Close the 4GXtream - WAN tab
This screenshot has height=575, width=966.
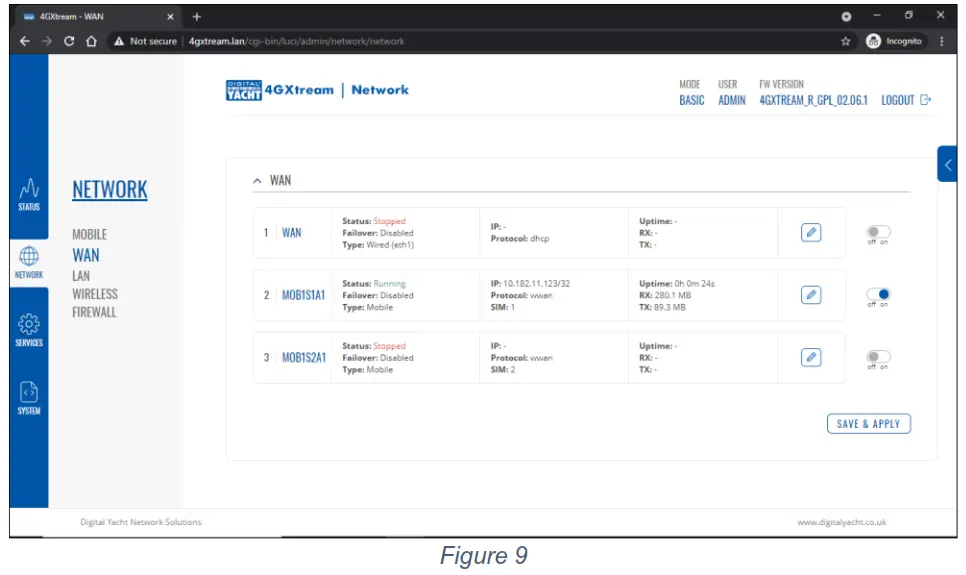[170, 17]
